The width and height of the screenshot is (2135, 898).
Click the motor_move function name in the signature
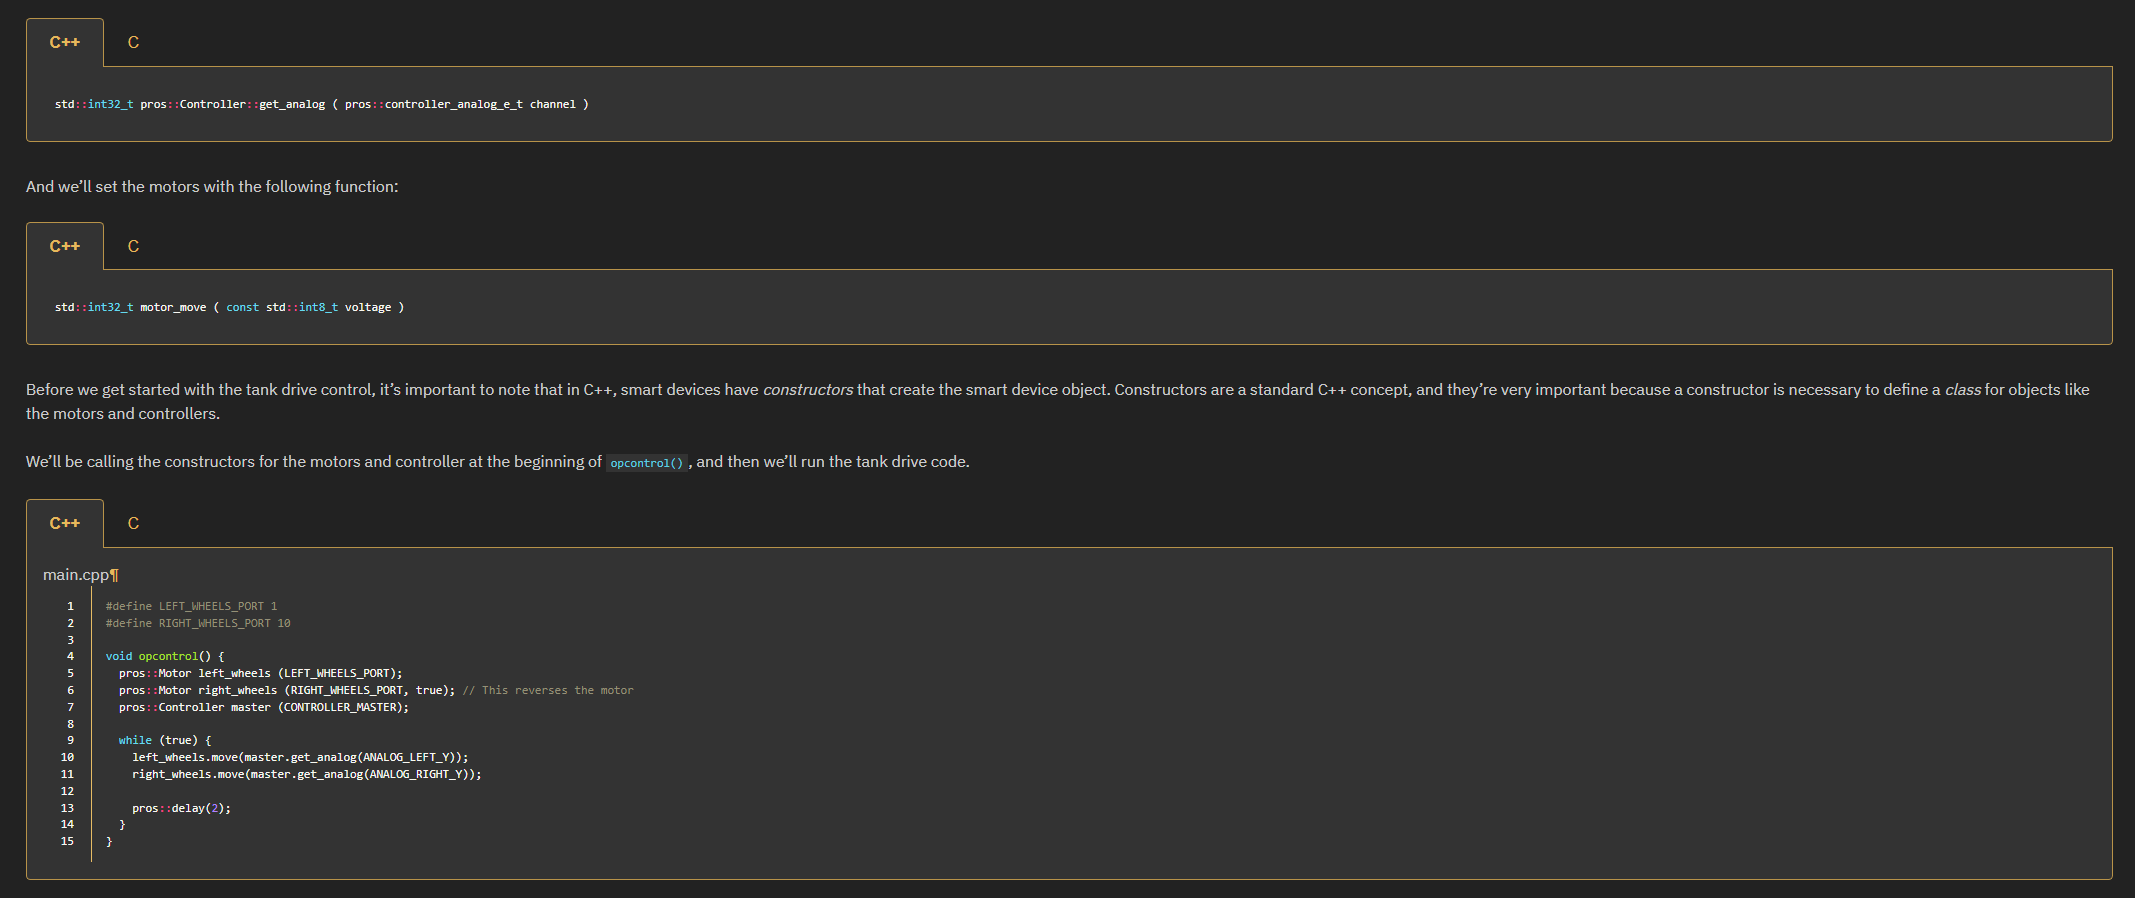pos(173,307)
